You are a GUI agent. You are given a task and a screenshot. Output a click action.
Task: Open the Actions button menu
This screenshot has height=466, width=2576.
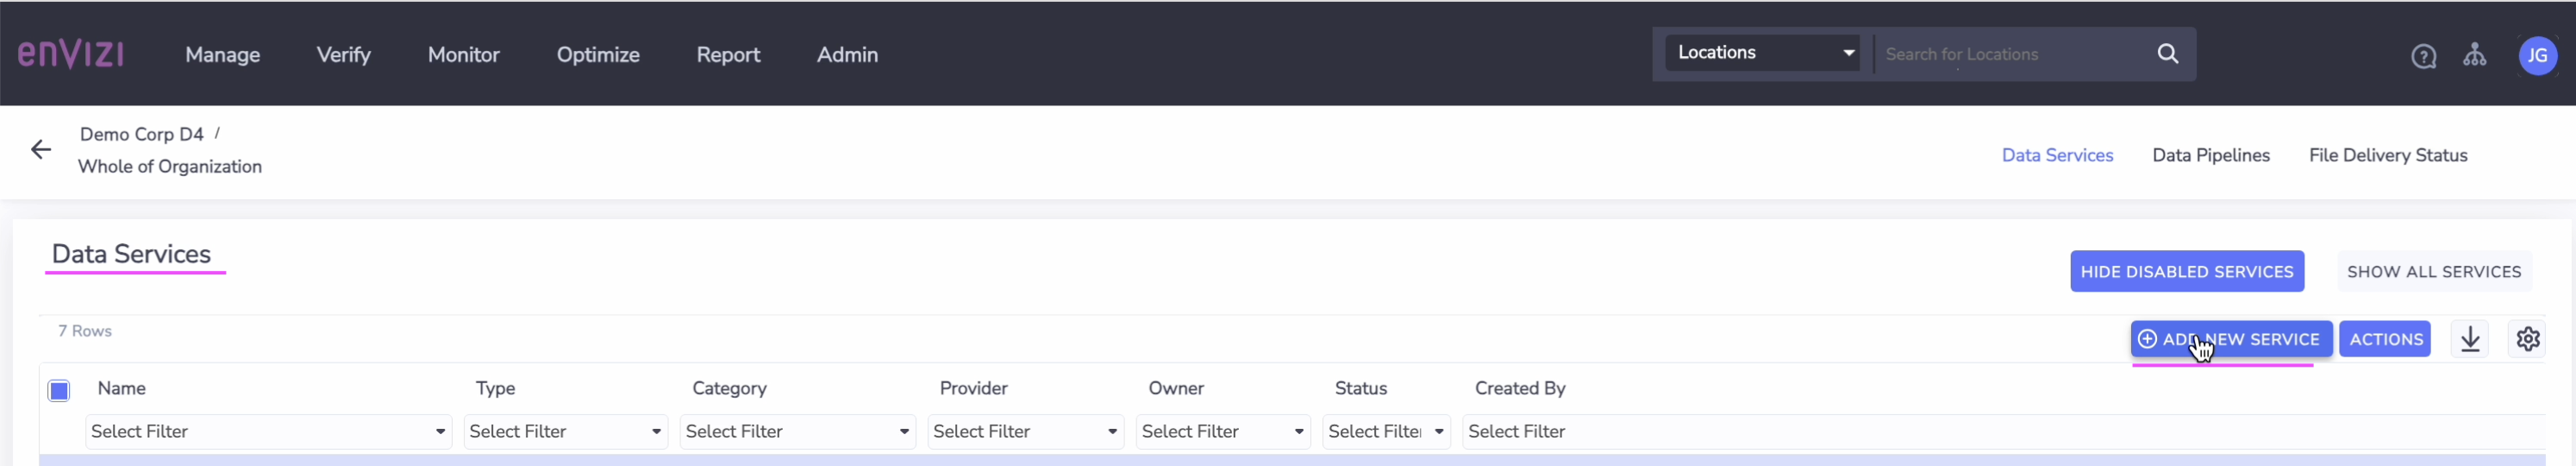[2385, 339]
